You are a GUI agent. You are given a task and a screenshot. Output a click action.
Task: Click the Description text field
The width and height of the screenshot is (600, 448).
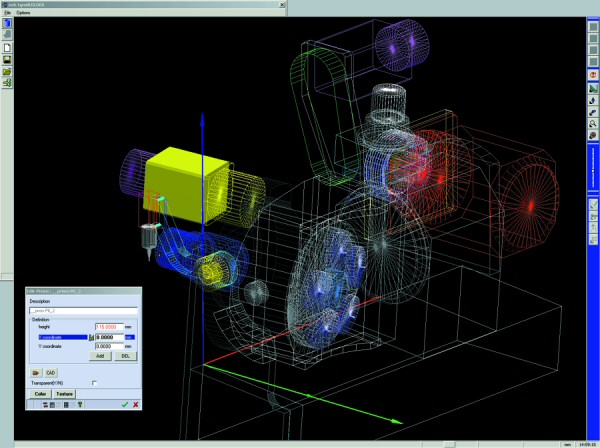point(83,311)
